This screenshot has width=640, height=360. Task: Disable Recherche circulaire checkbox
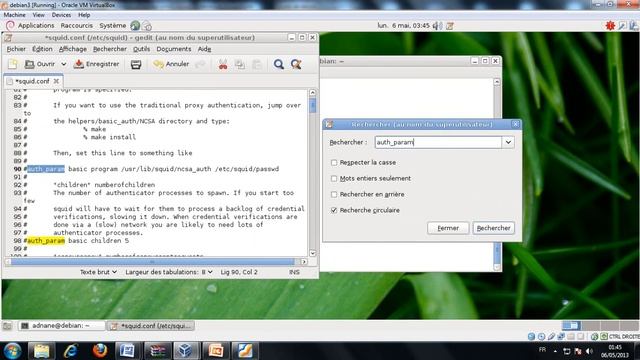point(334,210)
